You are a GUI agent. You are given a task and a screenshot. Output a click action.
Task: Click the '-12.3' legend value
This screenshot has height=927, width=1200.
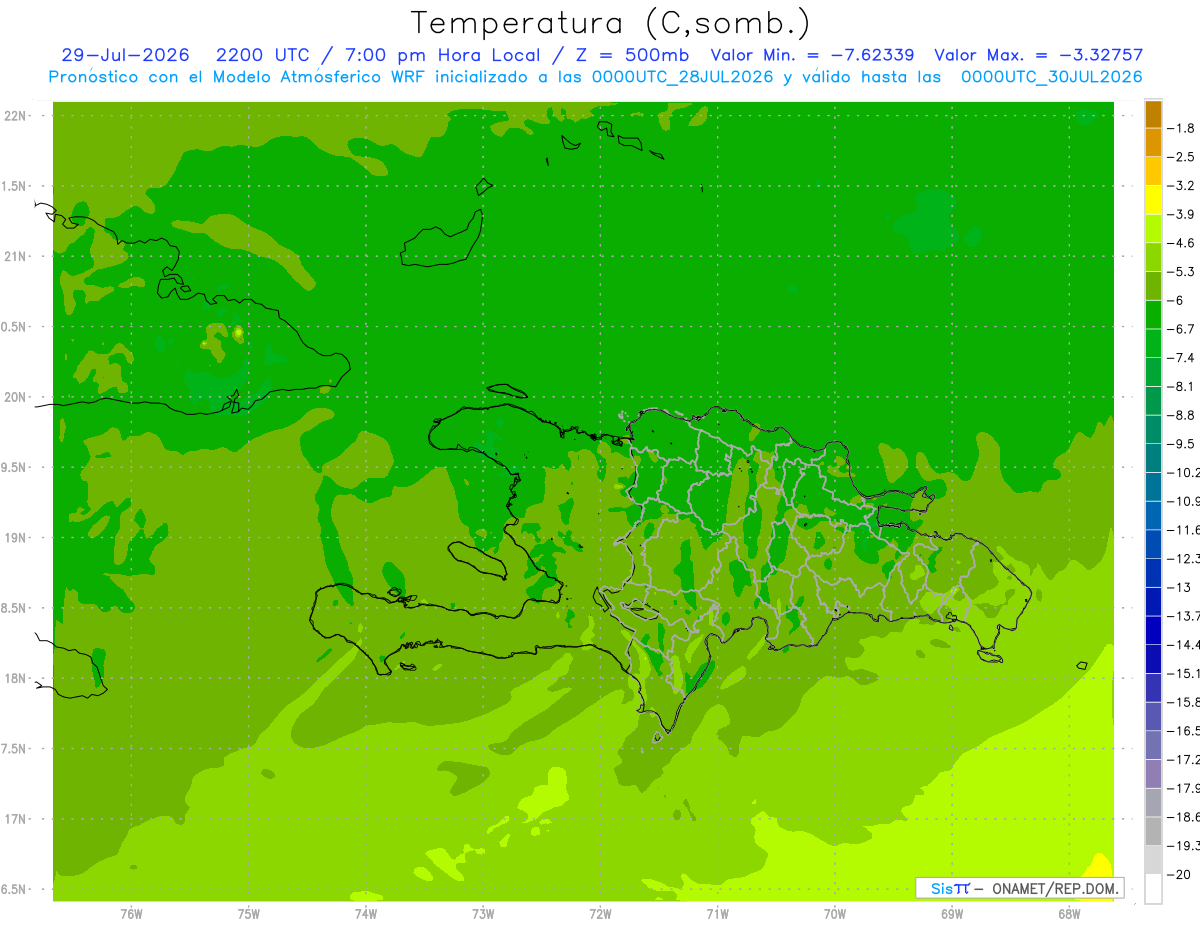pyautogui.click(x=1183, y=559)
